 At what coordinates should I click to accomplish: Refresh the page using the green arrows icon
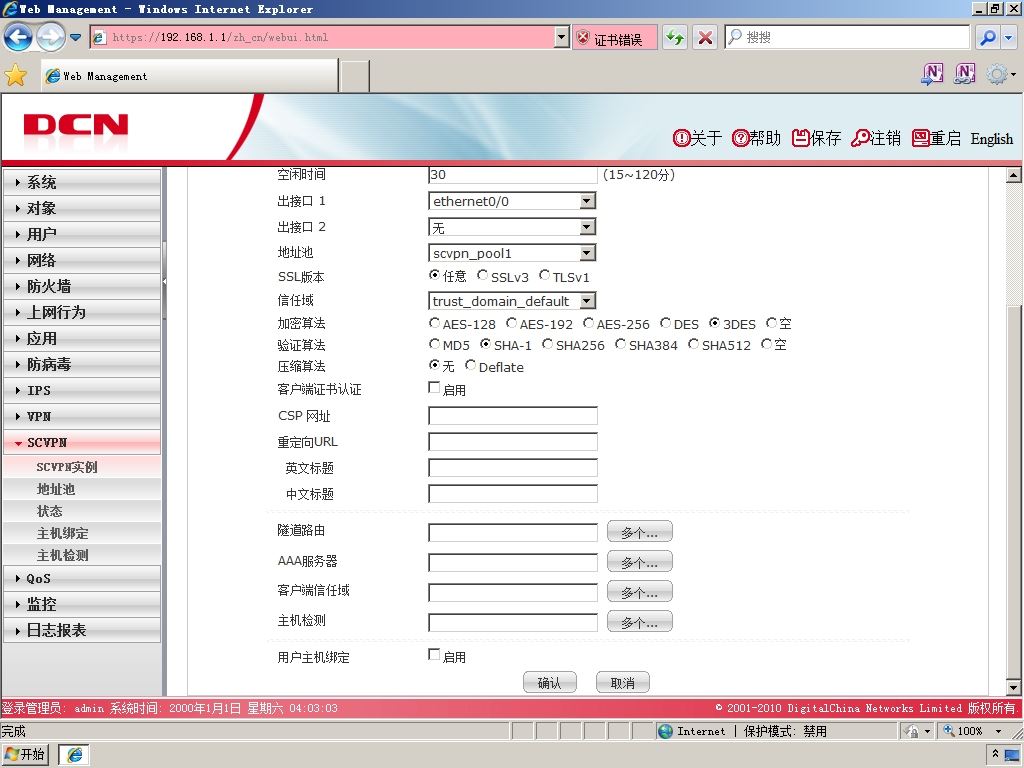(x=675, y=37)
